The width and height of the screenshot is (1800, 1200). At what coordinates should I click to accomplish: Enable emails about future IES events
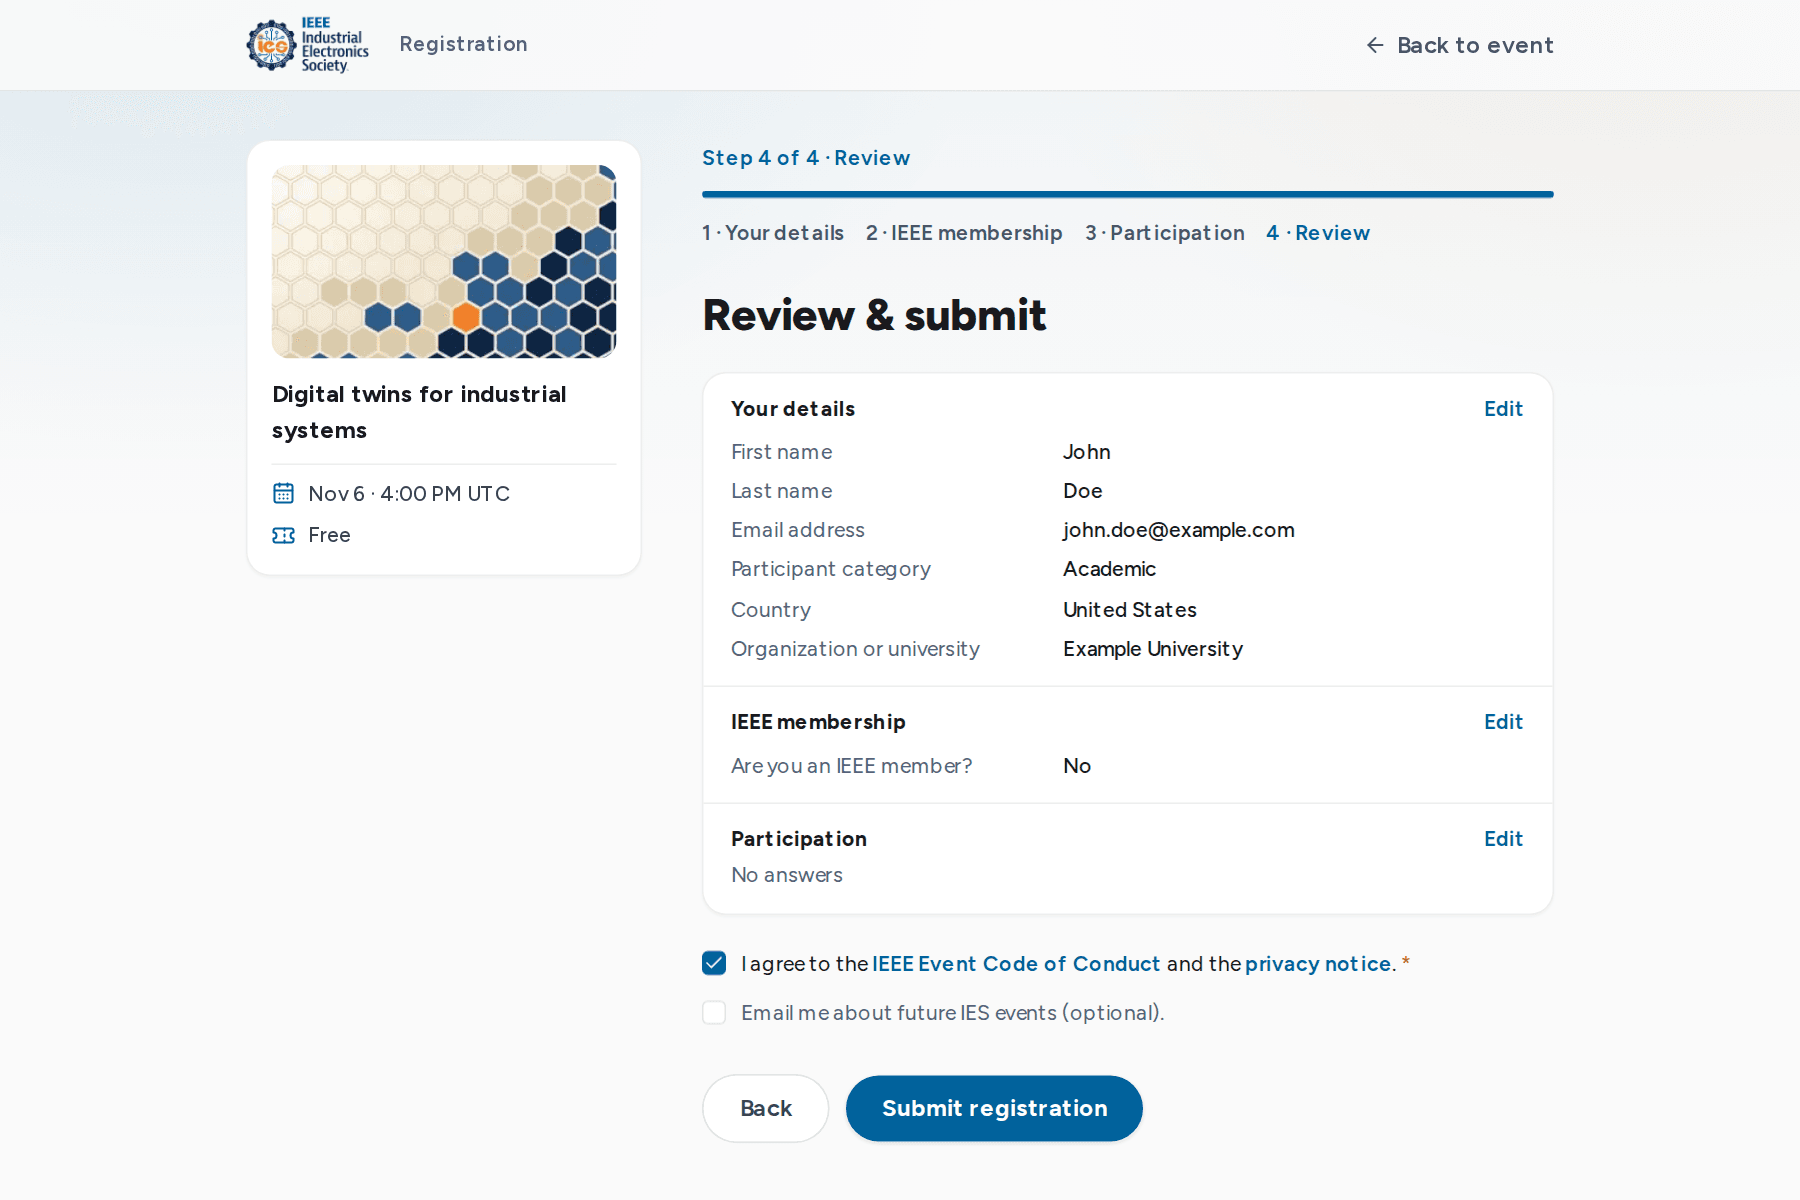[x=714, y=1012]
